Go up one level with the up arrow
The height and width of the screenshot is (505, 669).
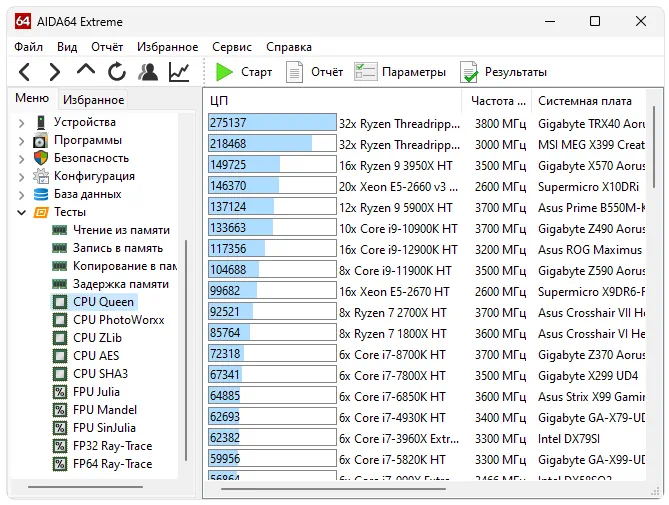point(86,70)
